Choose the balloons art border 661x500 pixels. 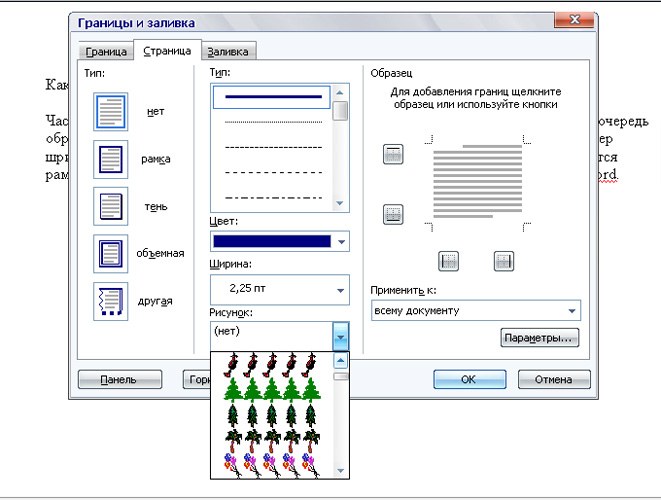[271, 466]
